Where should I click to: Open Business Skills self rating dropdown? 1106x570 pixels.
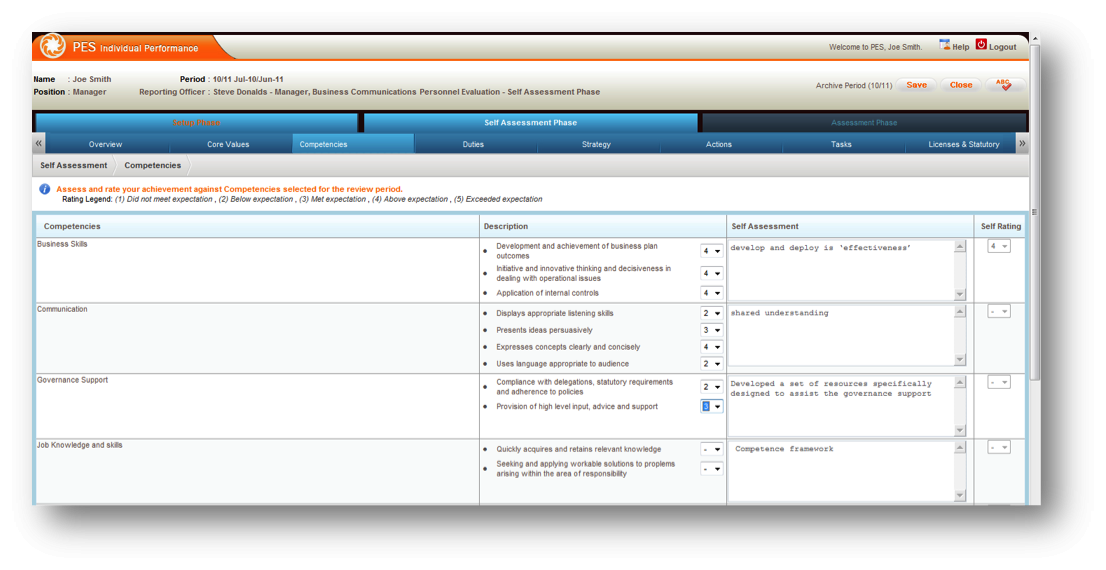point(999,246)
